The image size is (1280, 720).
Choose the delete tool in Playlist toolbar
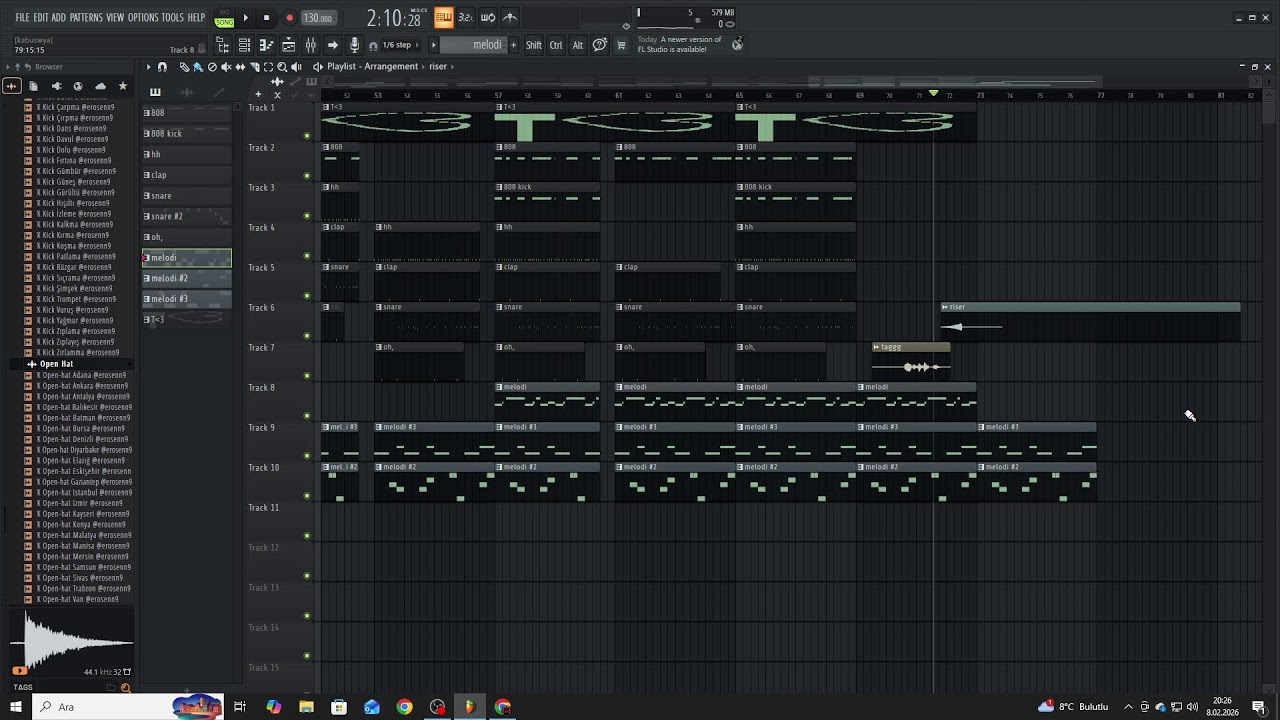(212, 67)
